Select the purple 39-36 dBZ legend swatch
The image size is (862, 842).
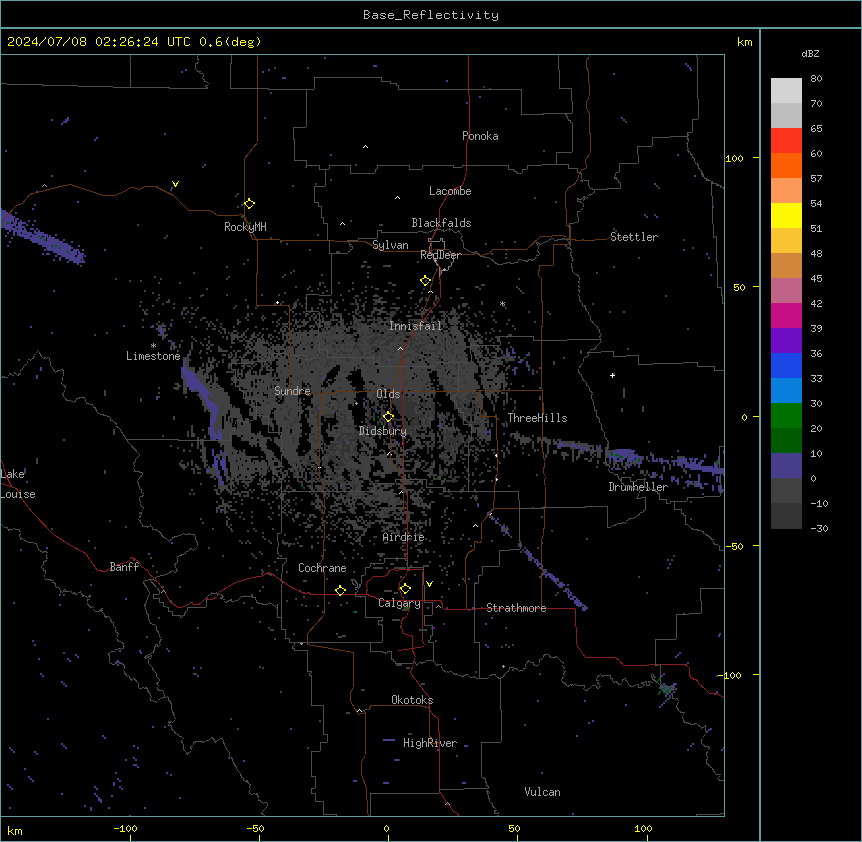pos(786,341)
